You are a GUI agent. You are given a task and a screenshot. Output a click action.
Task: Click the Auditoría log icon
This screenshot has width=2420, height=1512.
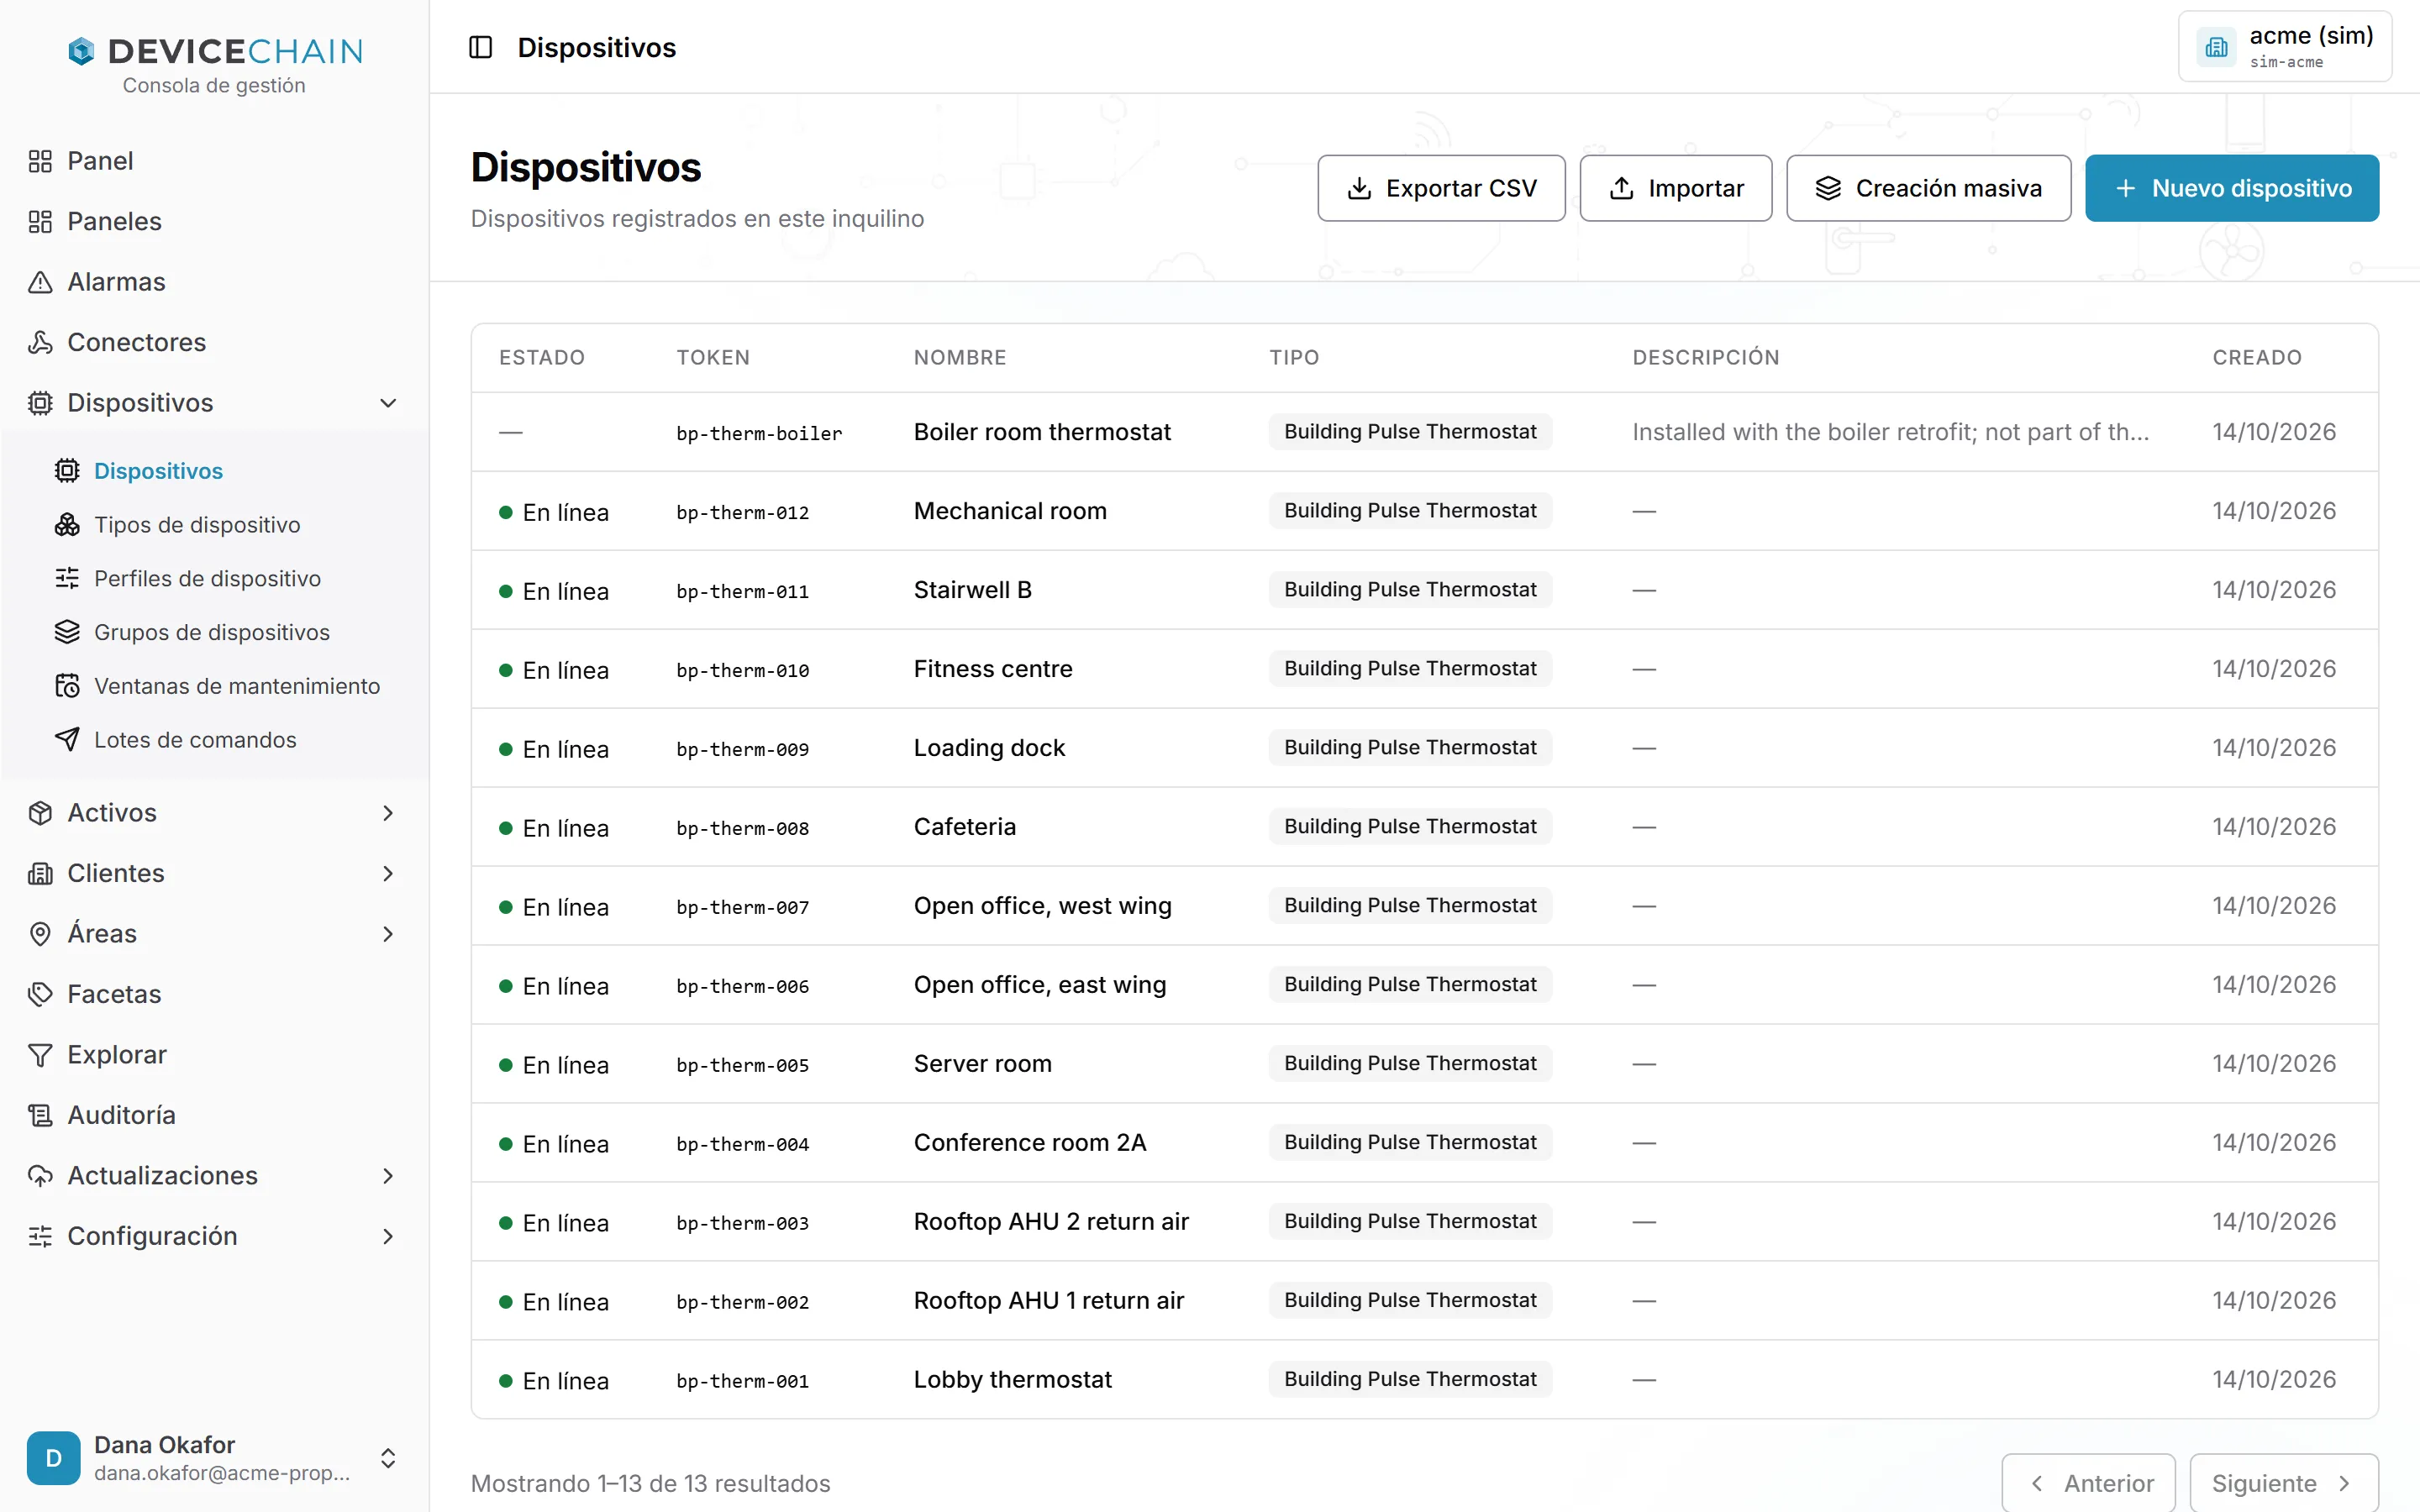click(40, 1115)
